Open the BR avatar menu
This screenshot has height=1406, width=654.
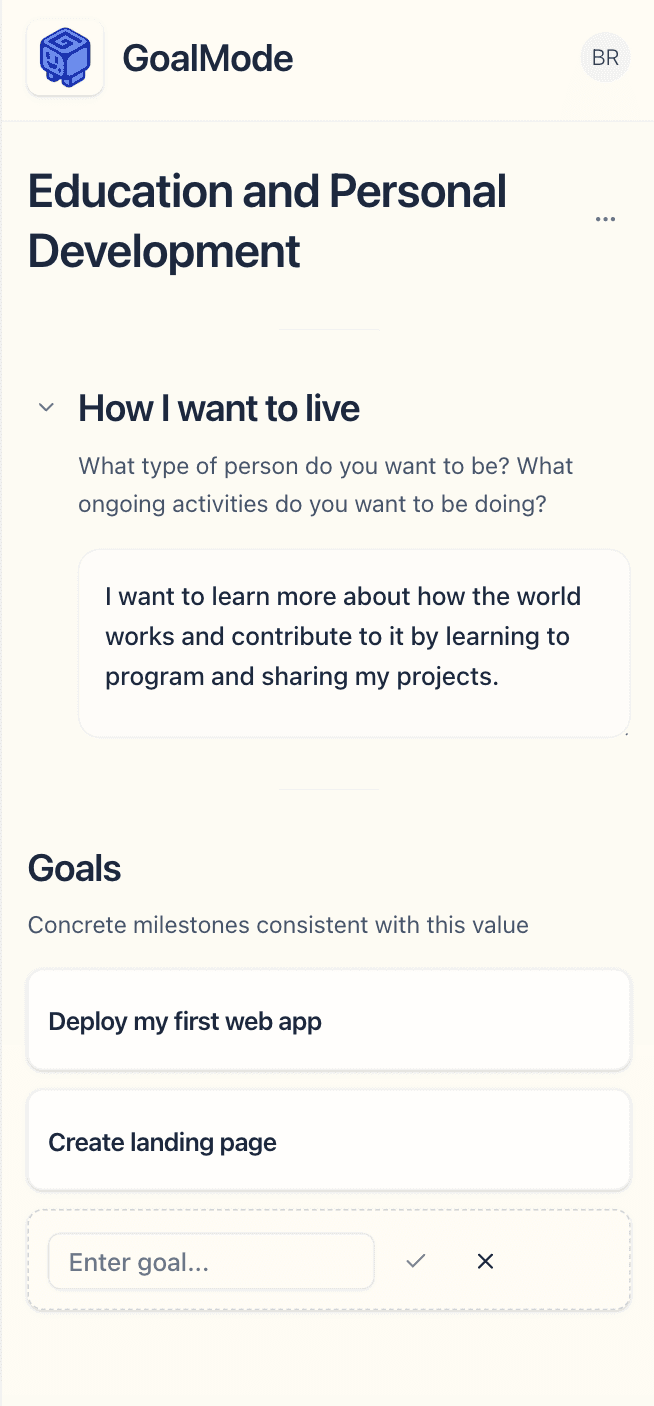(x=605, y=57)
